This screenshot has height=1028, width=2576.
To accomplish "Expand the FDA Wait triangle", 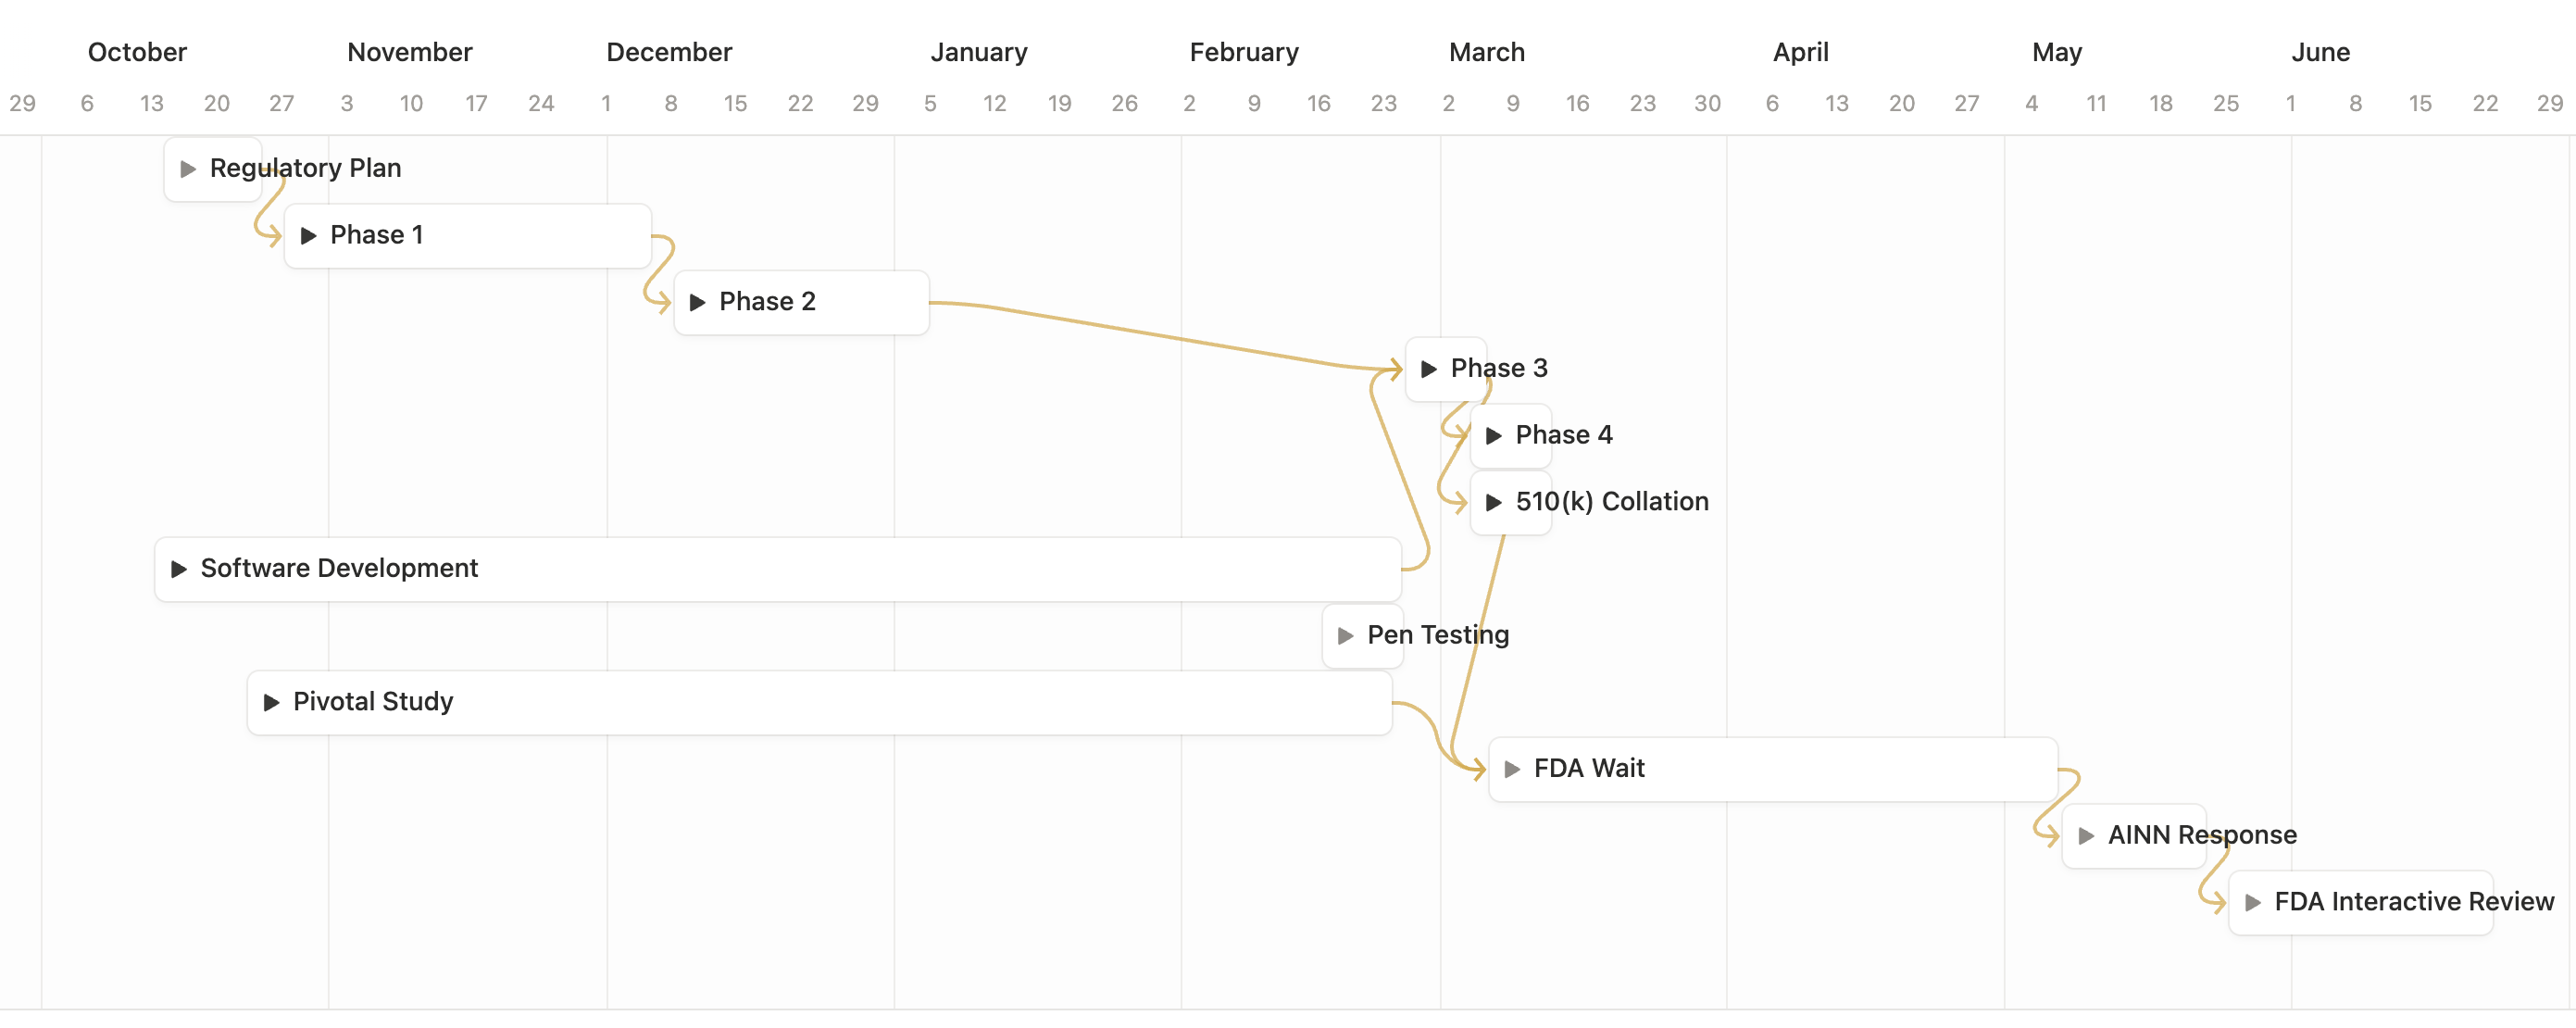I will 1513,769.
